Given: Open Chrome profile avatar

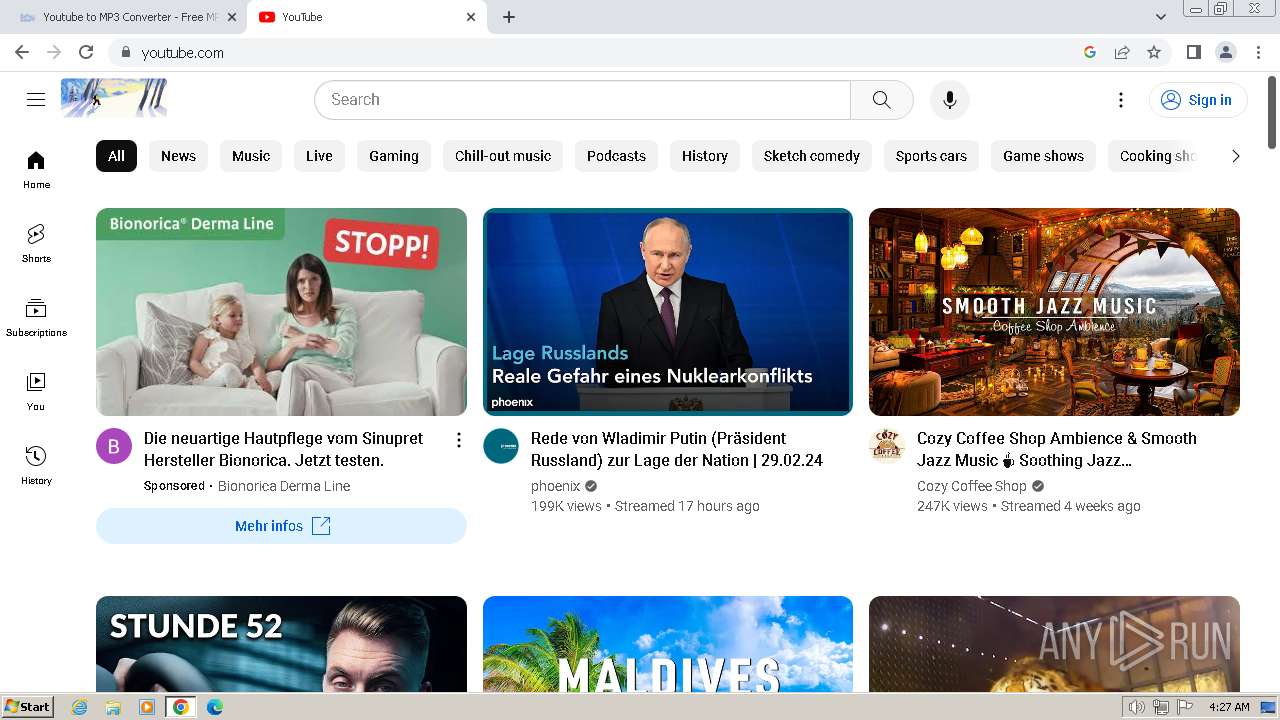Looking at the screenshot, I should (1225, 52).
